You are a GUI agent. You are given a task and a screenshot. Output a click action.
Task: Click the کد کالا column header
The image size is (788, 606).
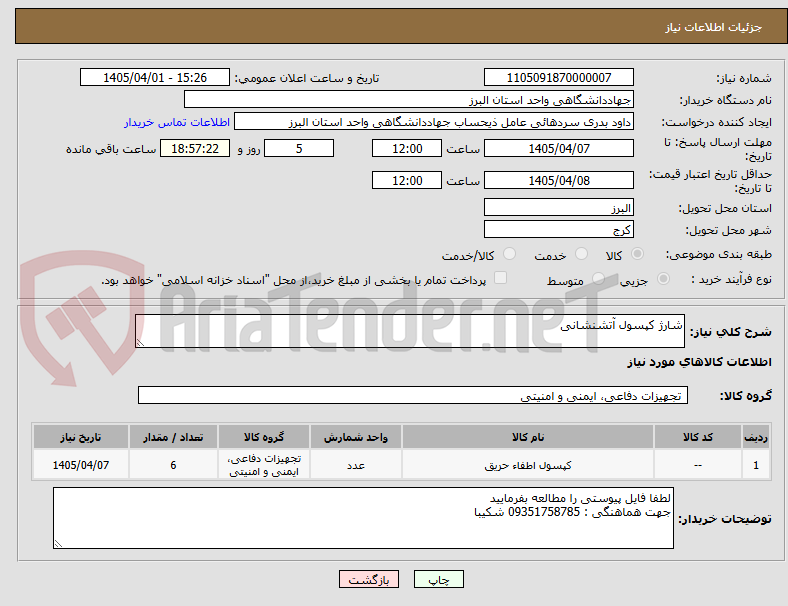point(698,437)
